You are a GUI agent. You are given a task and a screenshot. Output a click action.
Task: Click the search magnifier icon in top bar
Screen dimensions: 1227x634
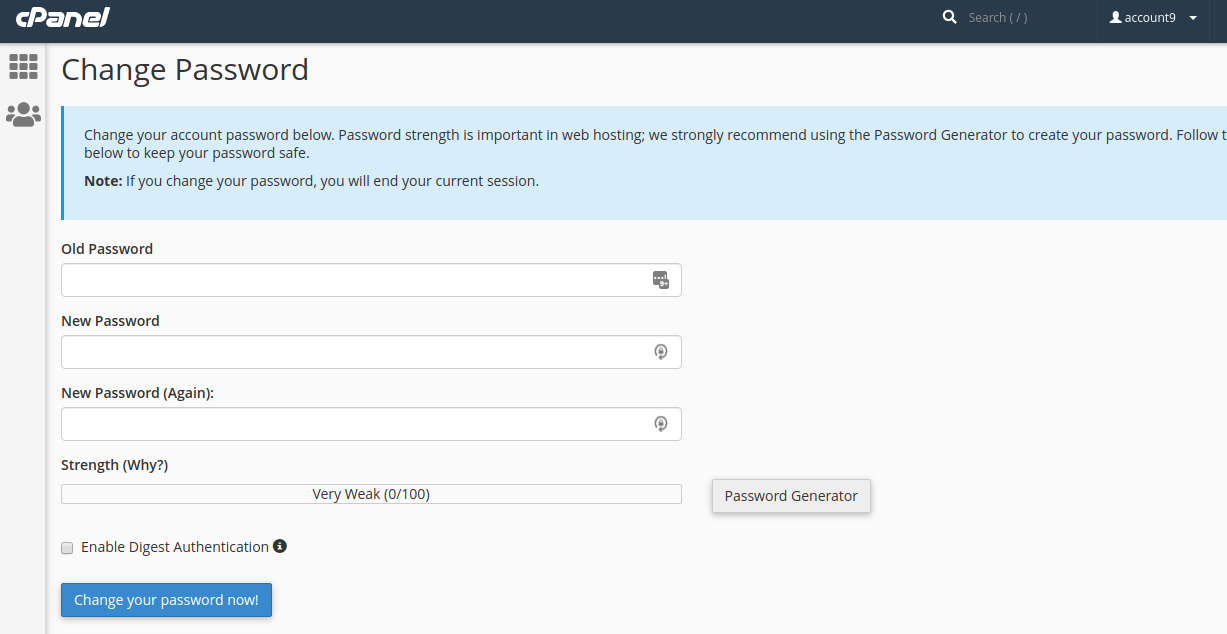(x=948, y=17)
